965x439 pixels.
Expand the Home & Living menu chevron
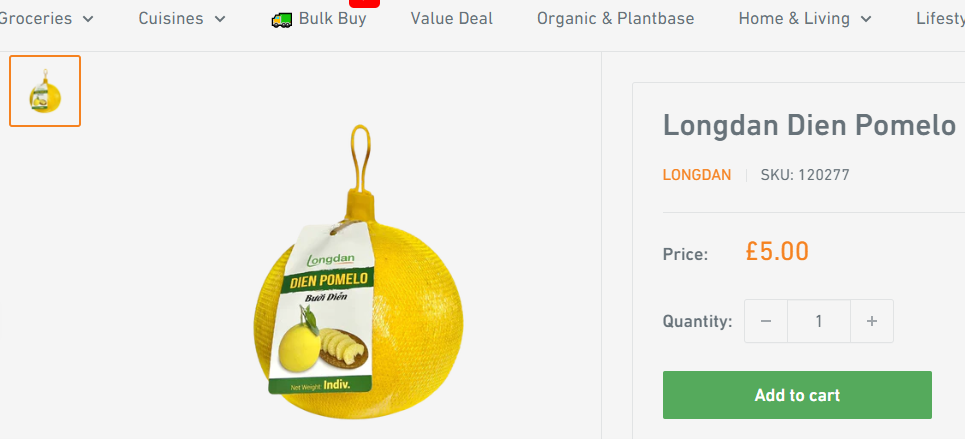click(x=866, y=19)
